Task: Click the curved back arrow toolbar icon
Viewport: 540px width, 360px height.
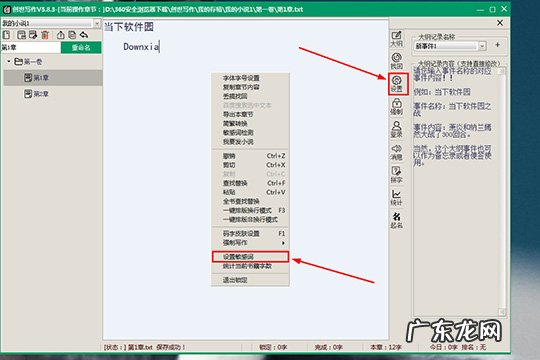Action: pos(84,34)
